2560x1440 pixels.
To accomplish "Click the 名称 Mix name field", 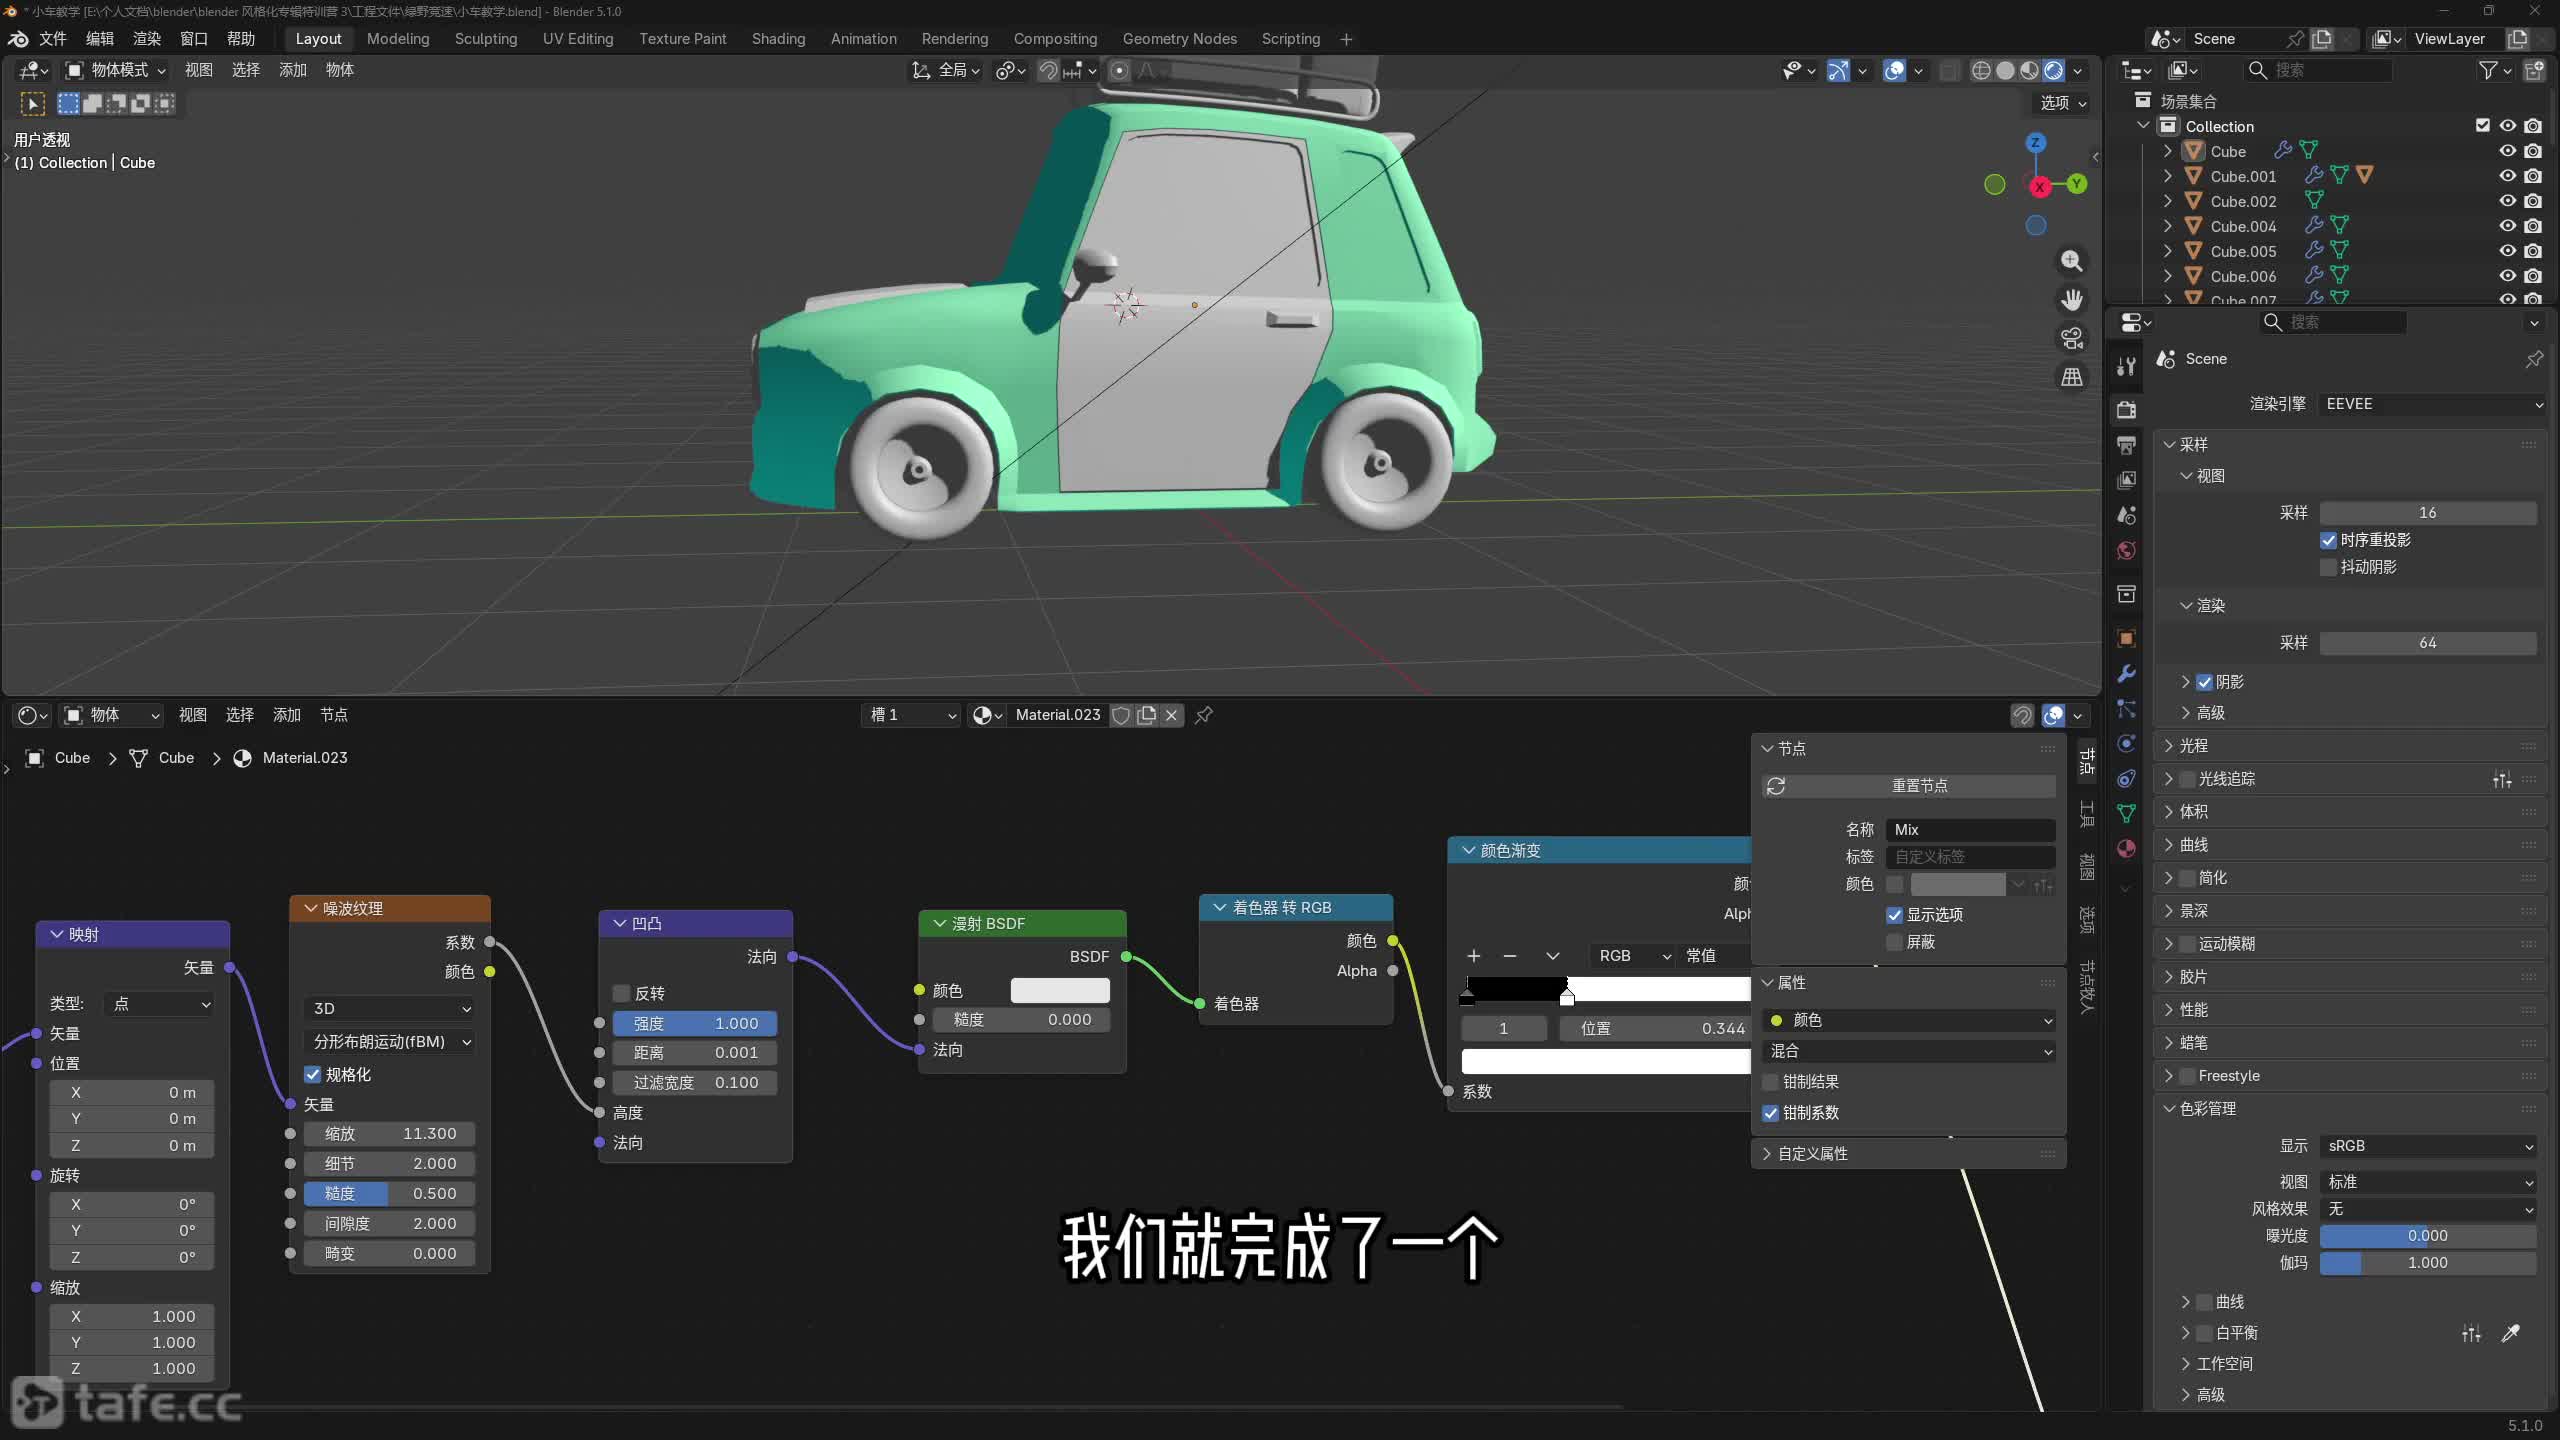I will click(x=1970, y=830).
